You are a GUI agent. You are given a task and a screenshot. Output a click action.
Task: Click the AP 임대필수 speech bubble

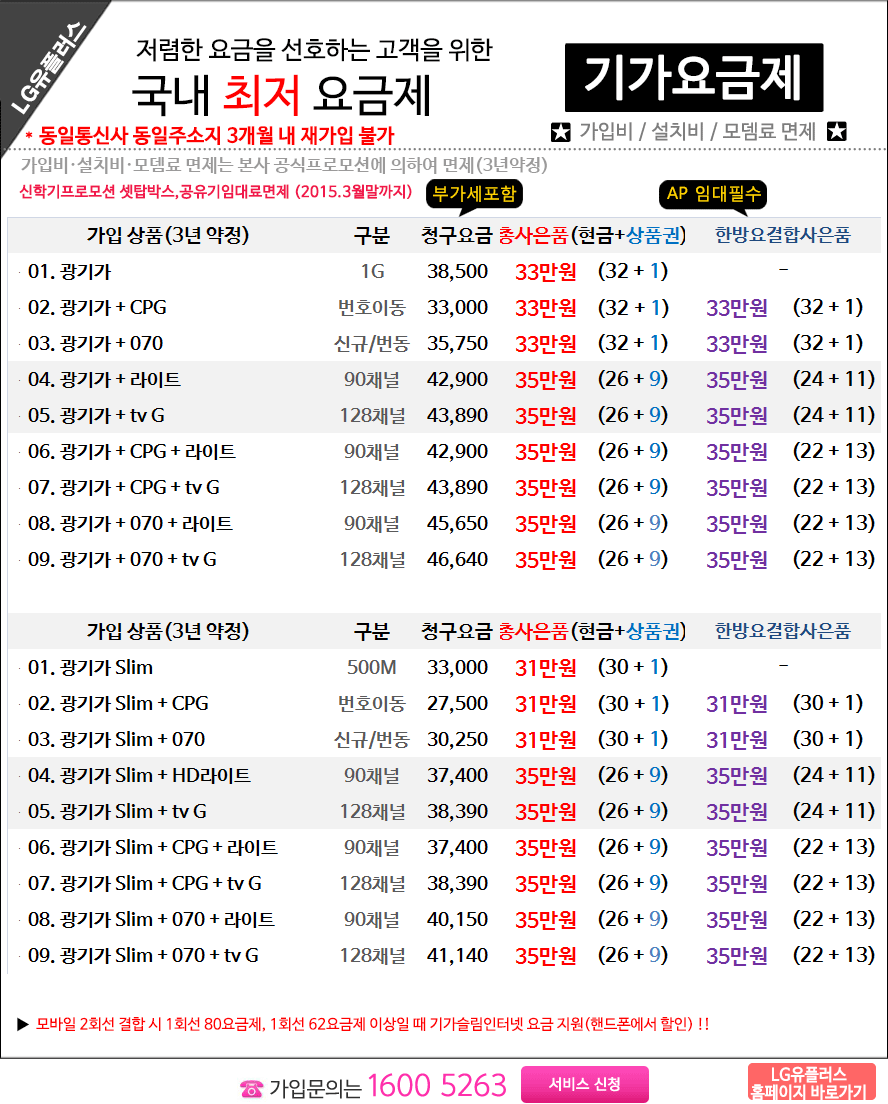click(x=712, y=193)
